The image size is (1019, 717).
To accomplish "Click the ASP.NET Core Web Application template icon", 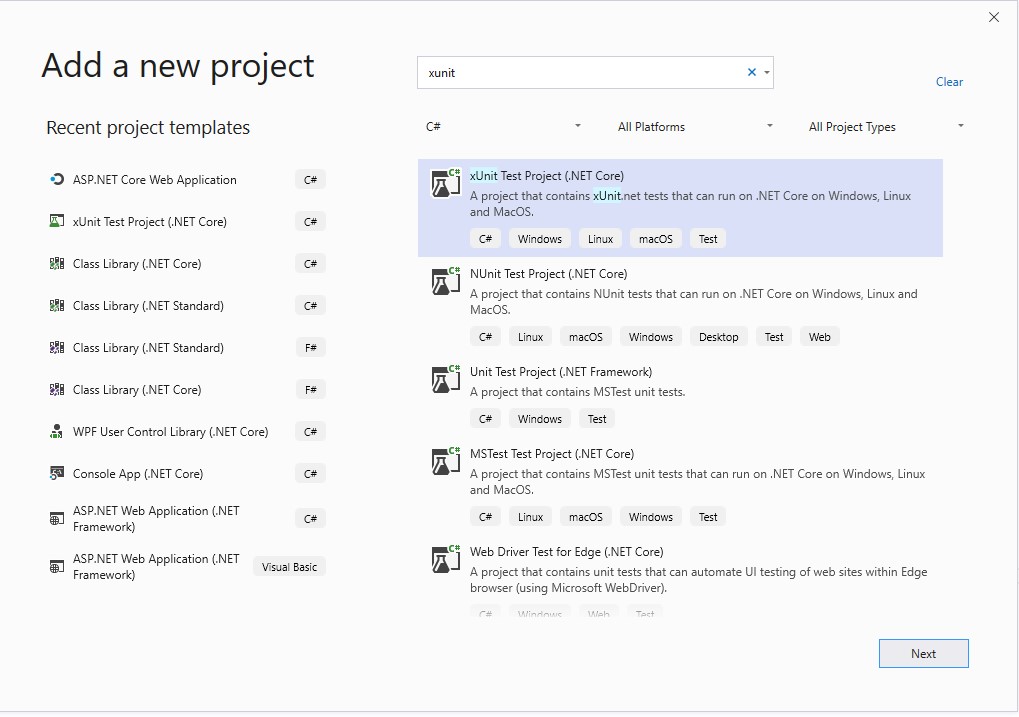I will [57, 179].
